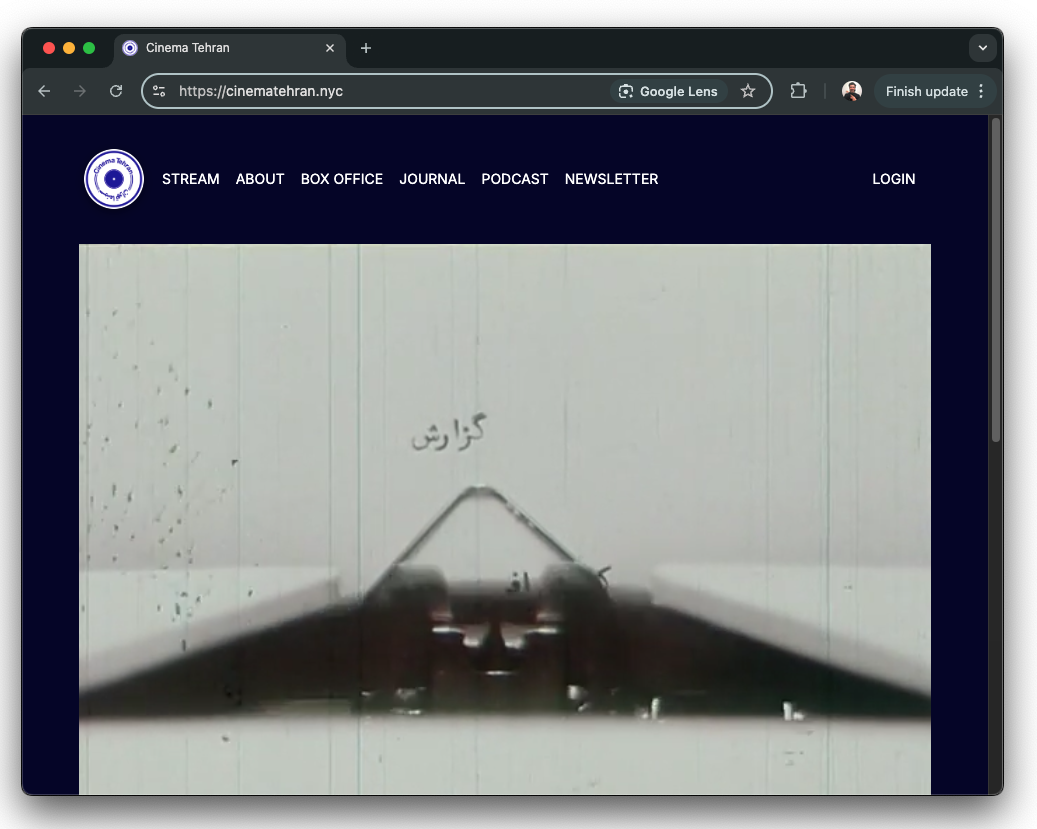
Task: Click the Cinema Tehran circular logo
Action: click(x=114, y=179)
